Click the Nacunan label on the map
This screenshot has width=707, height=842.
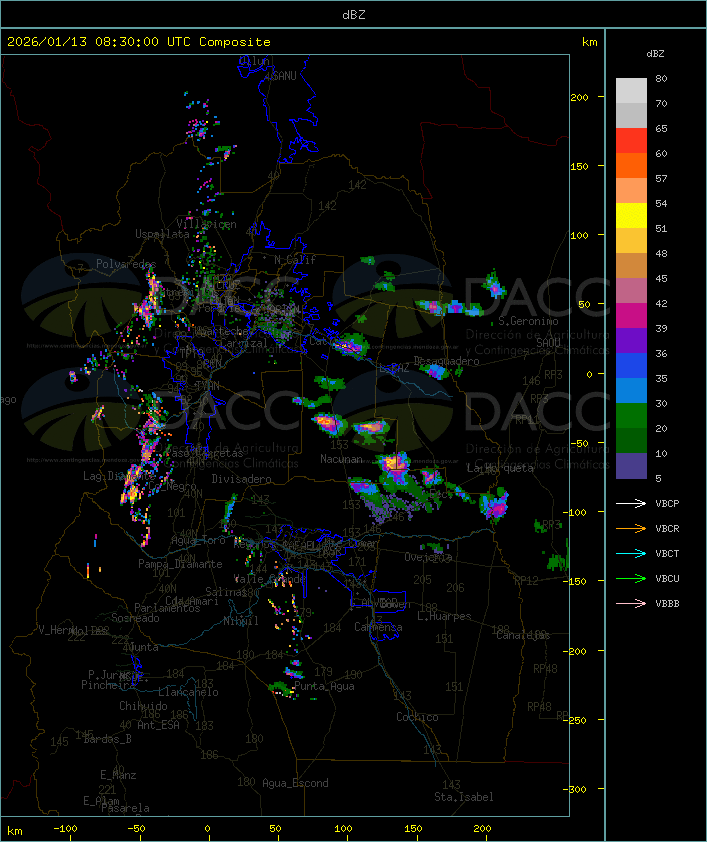[342, 459]
